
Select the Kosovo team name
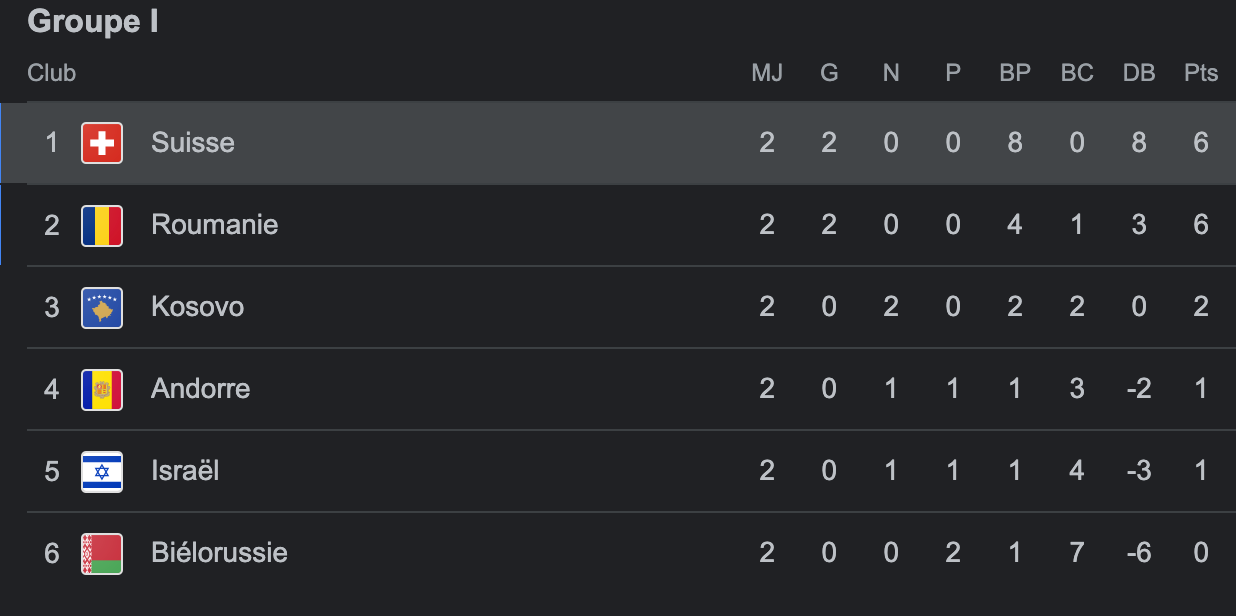[x=197, y=307]
